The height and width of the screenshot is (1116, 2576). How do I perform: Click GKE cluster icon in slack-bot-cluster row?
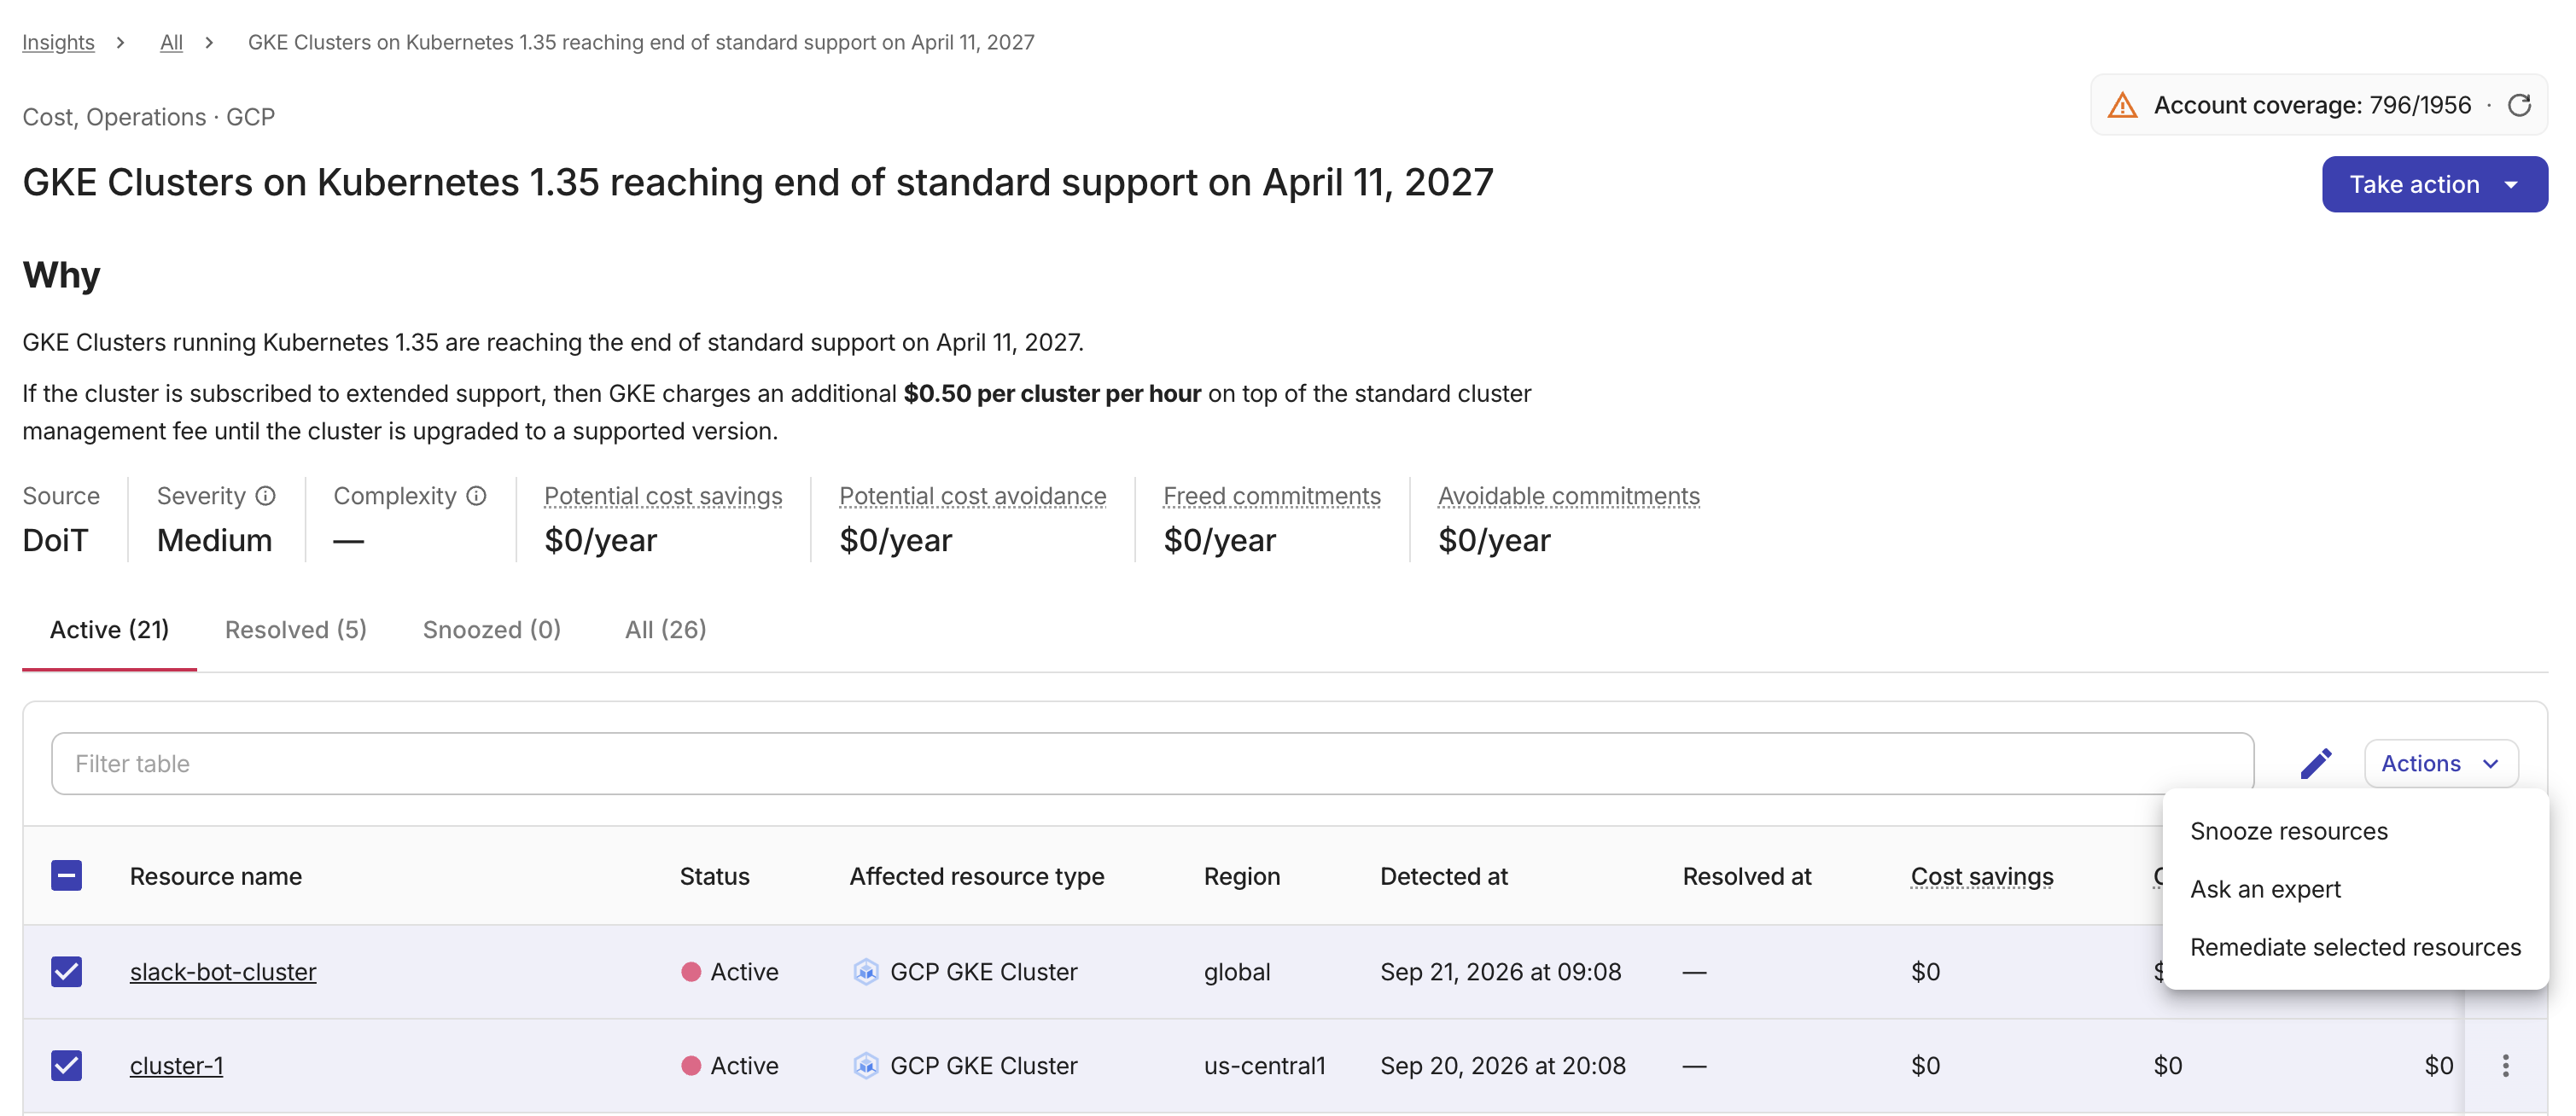pos(866,971)
